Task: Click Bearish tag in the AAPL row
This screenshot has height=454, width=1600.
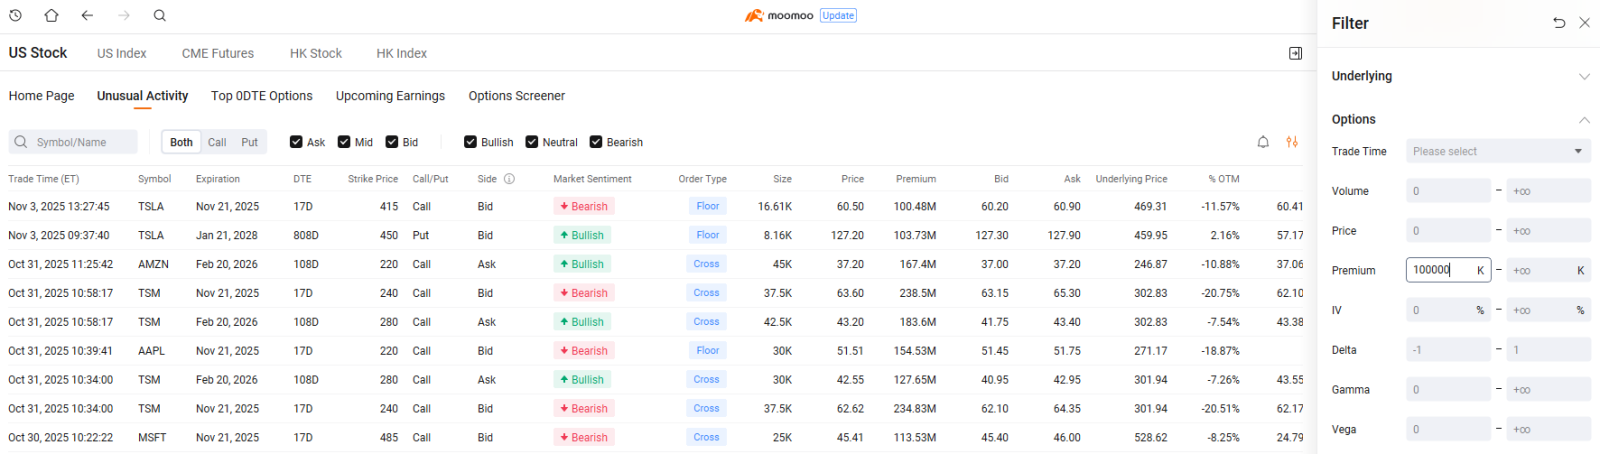Action: (x=583, y=351)
